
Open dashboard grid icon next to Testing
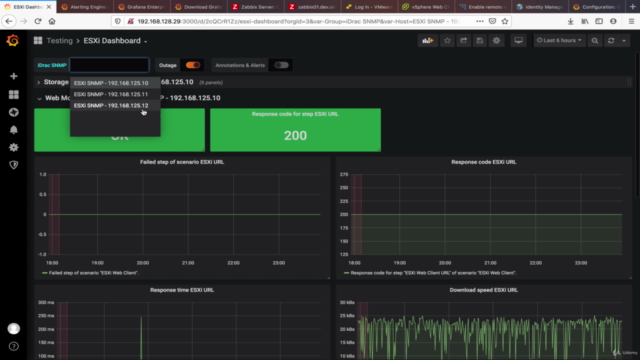click(38, 40)
